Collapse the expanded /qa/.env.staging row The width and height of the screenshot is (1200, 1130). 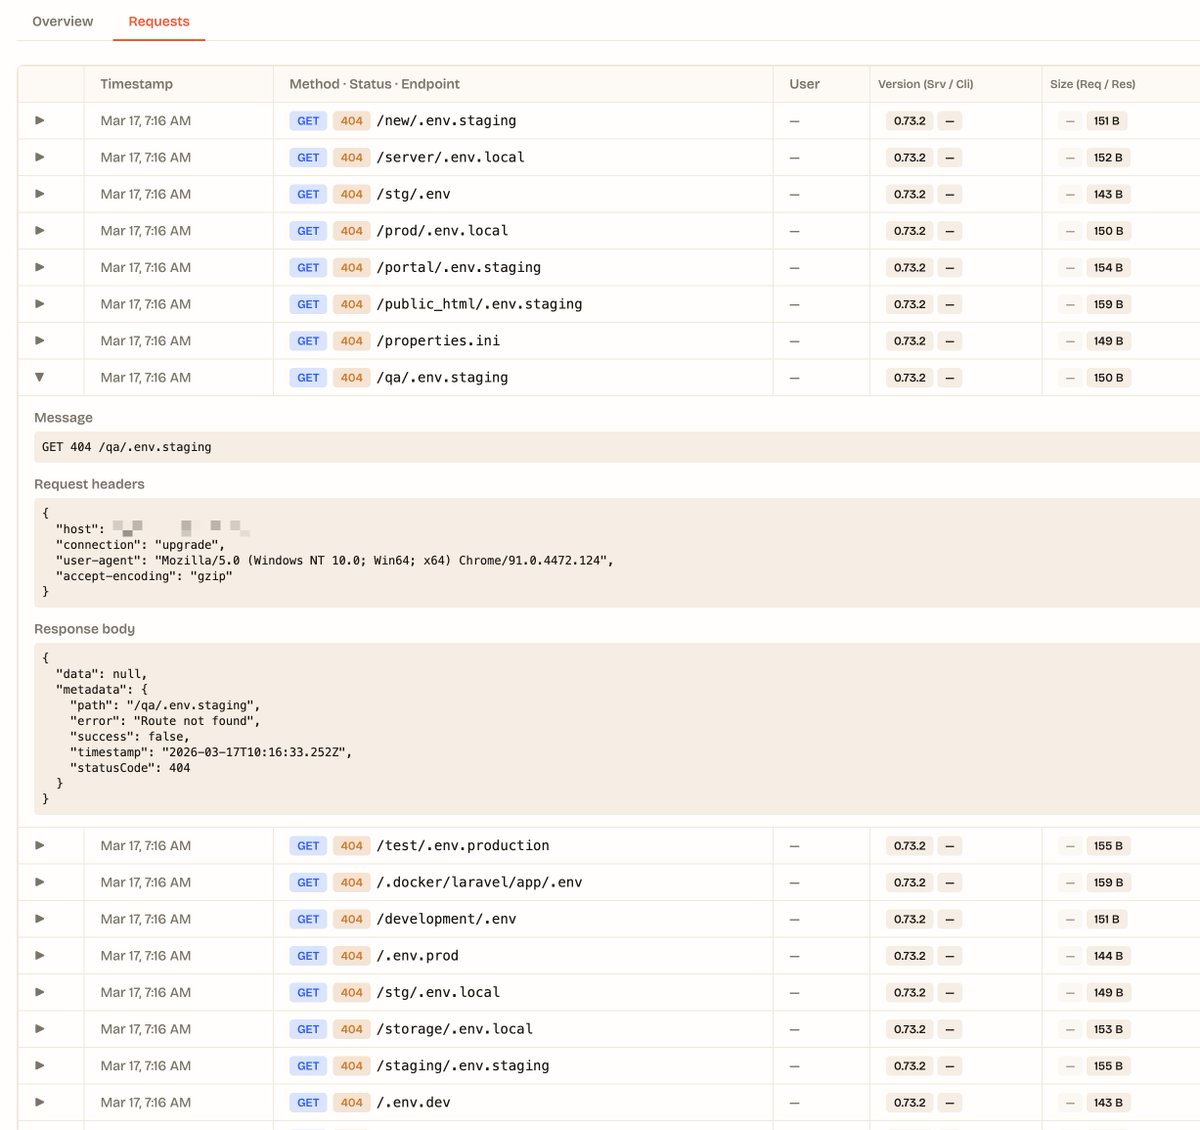coord(40,377)
